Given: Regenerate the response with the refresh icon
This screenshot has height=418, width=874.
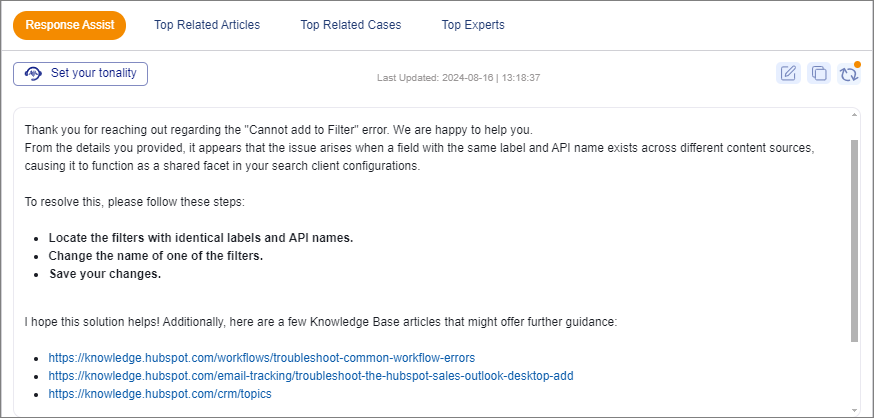Looking at the screenshot, I should pos(849,74).
